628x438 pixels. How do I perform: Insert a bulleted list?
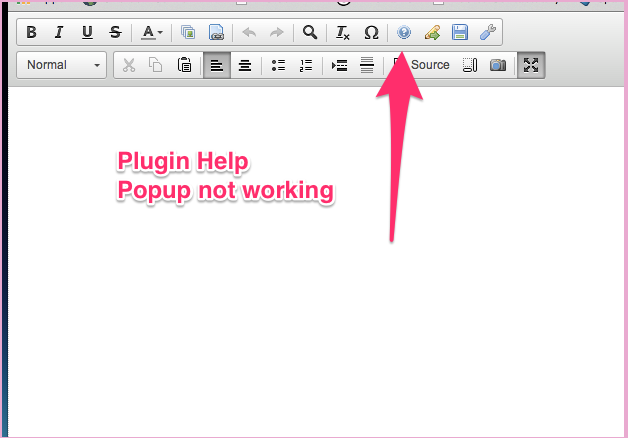click(278, 65)
